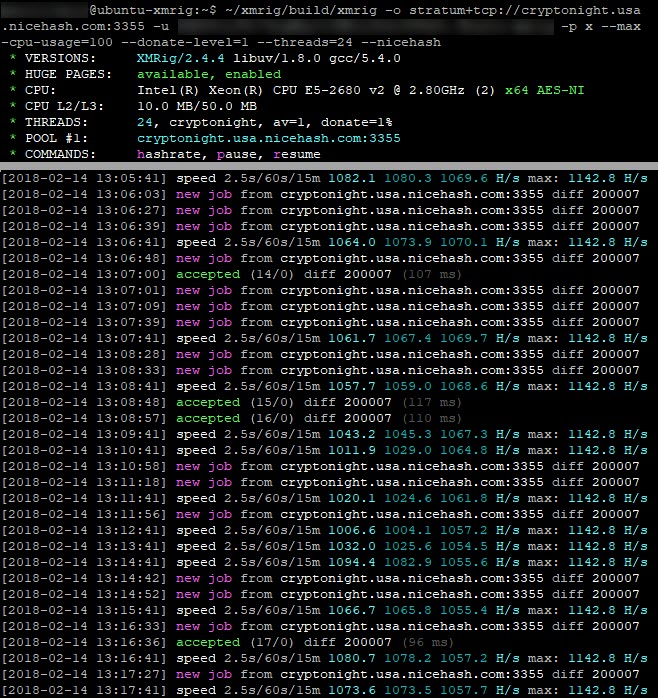Click diff 200007 in the 13:07:39 line

[x=596, y=323]
